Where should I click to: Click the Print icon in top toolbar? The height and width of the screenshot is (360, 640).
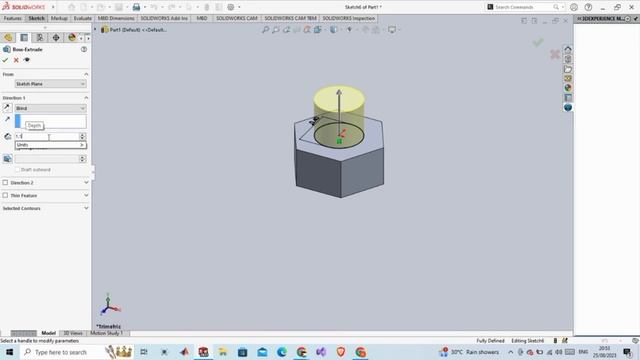(x=136, y=7)
